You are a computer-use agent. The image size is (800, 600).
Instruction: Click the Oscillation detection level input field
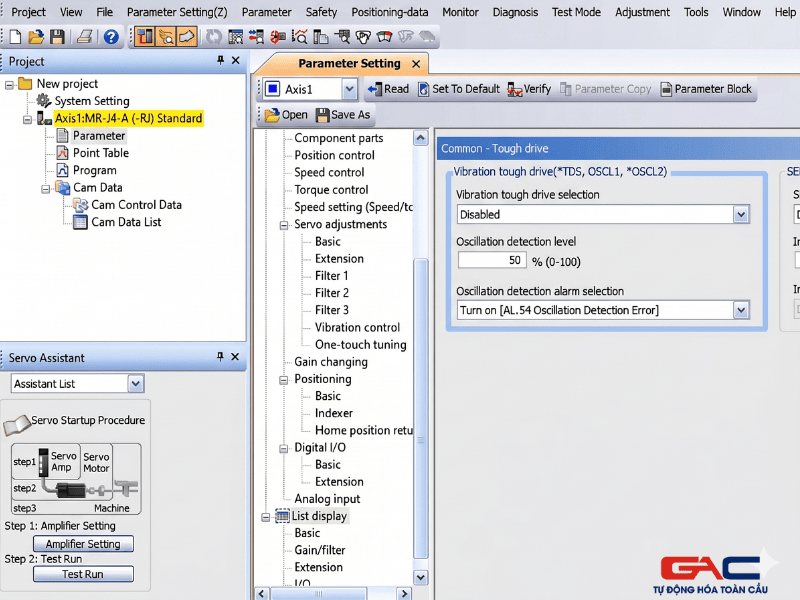click(x=492, y=260)
